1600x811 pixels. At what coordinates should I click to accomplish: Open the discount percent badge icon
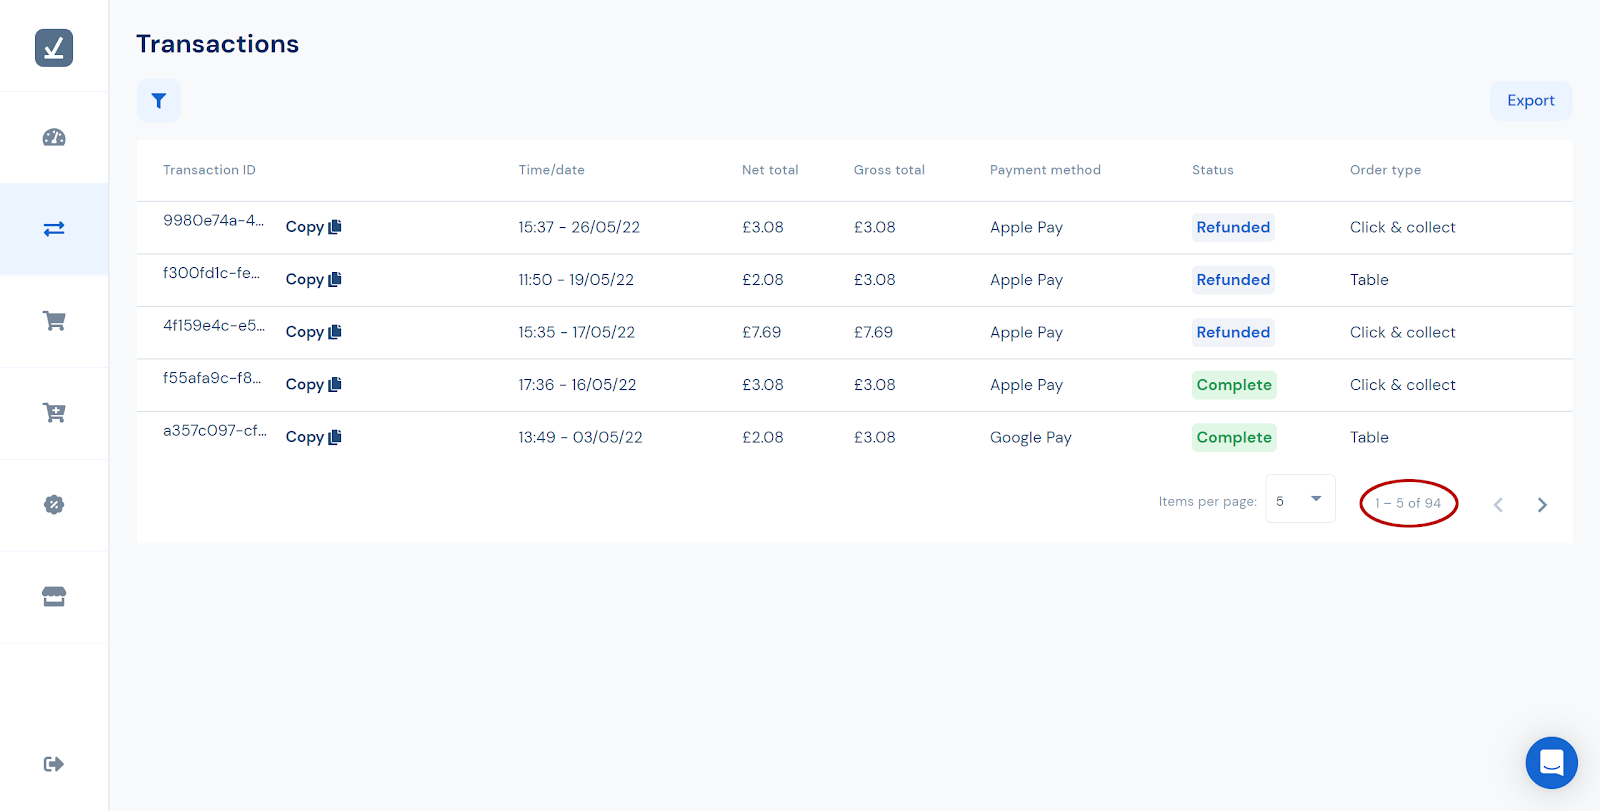(x=54, y=505)
